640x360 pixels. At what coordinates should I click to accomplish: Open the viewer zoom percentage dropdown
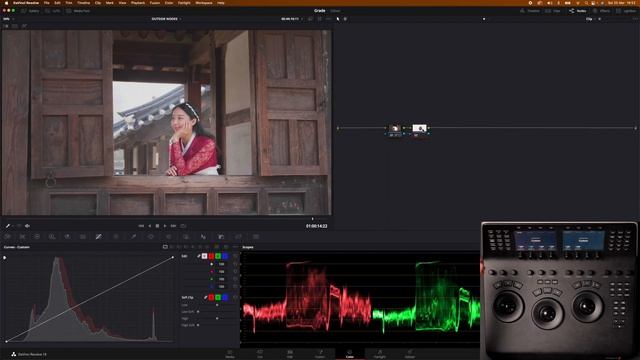click(8, 19)
